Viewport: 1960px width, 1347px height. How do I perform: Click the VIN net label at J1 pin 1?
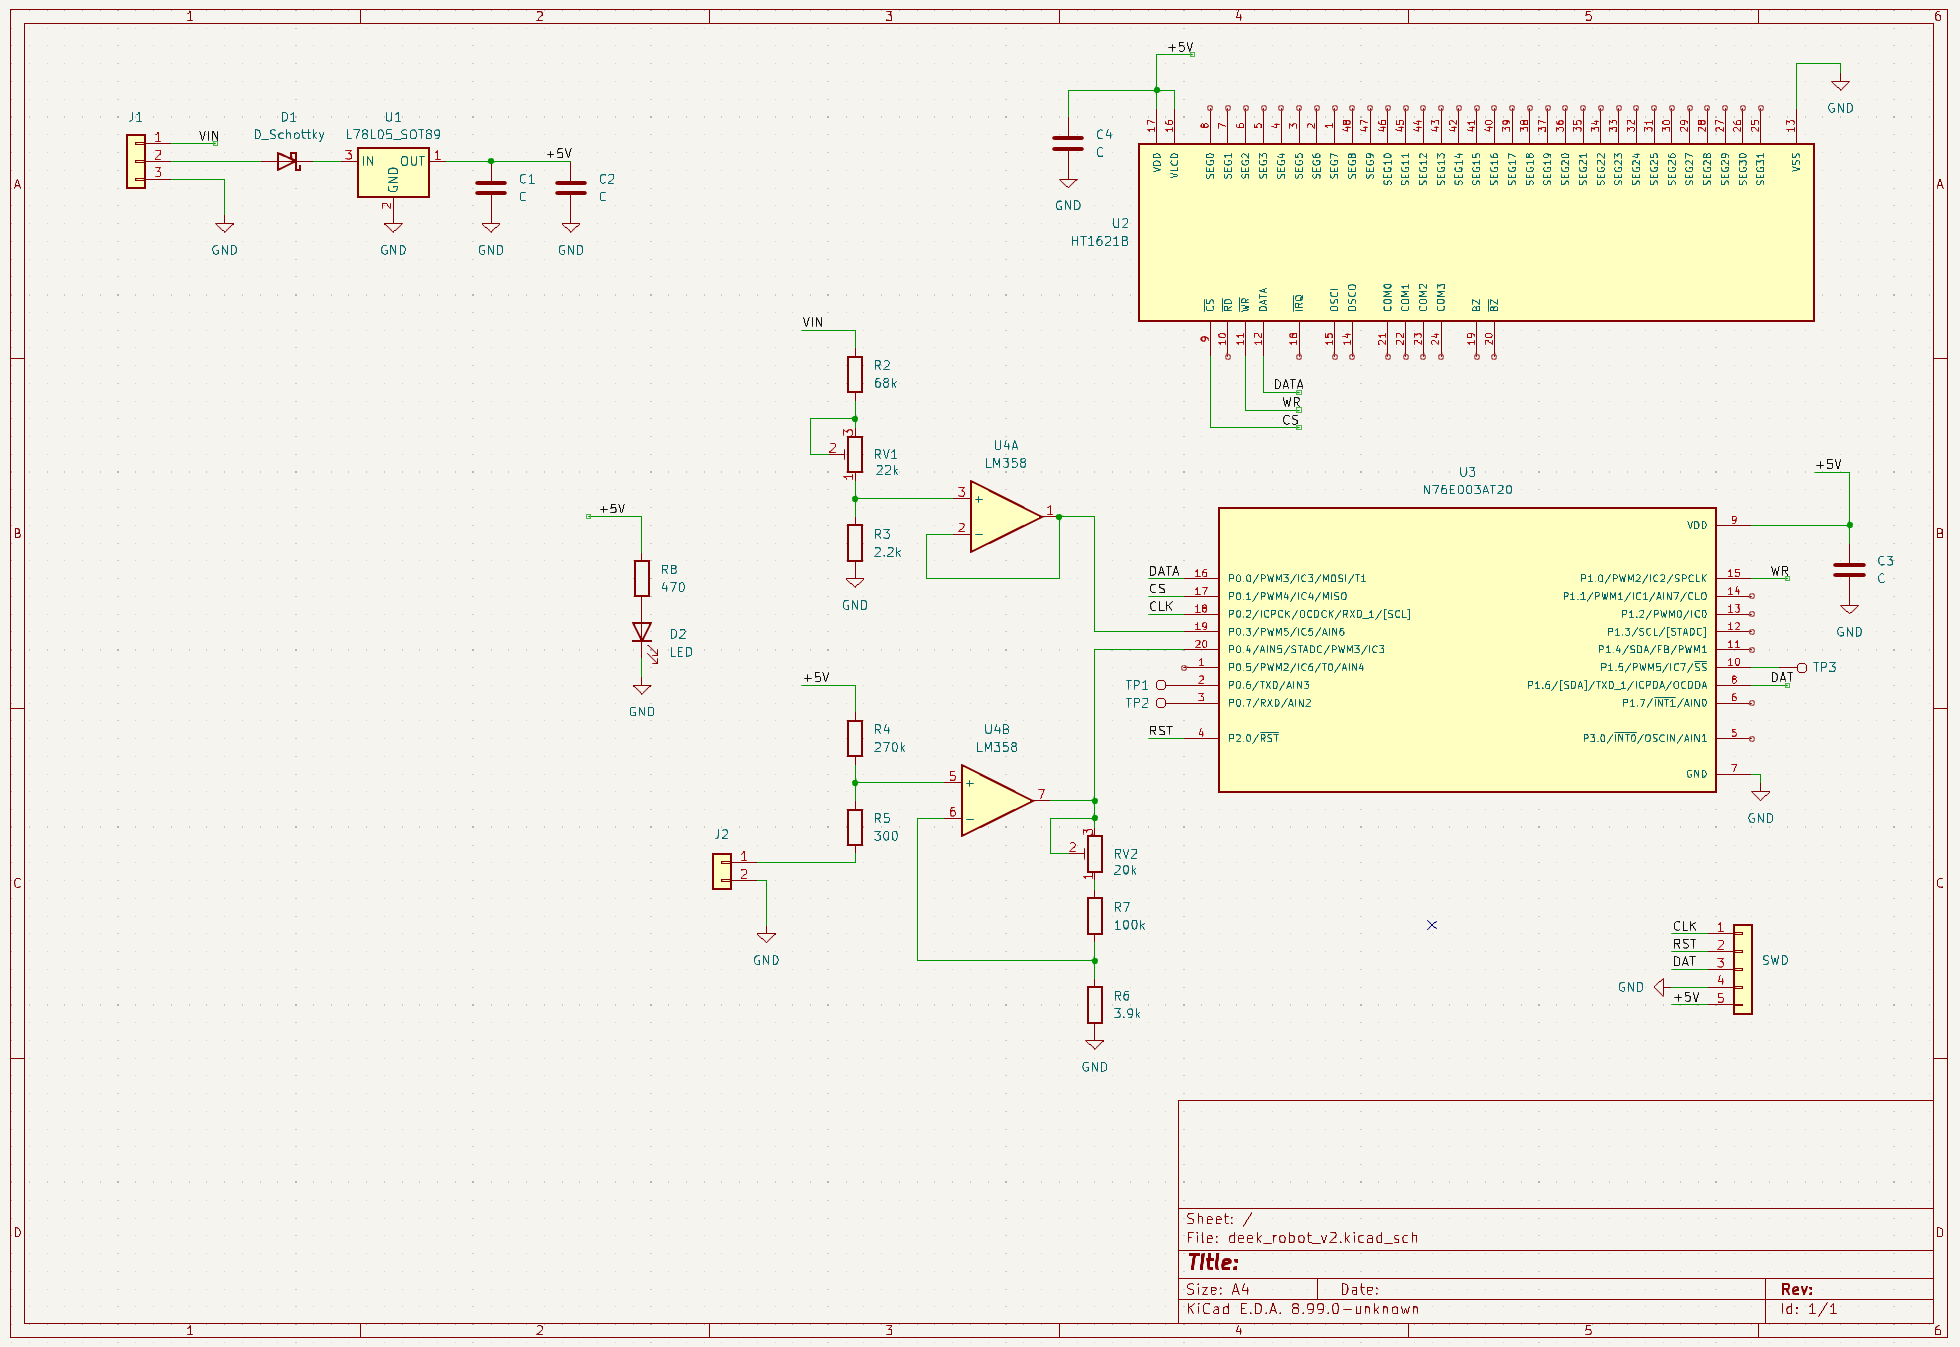[208, 136]
